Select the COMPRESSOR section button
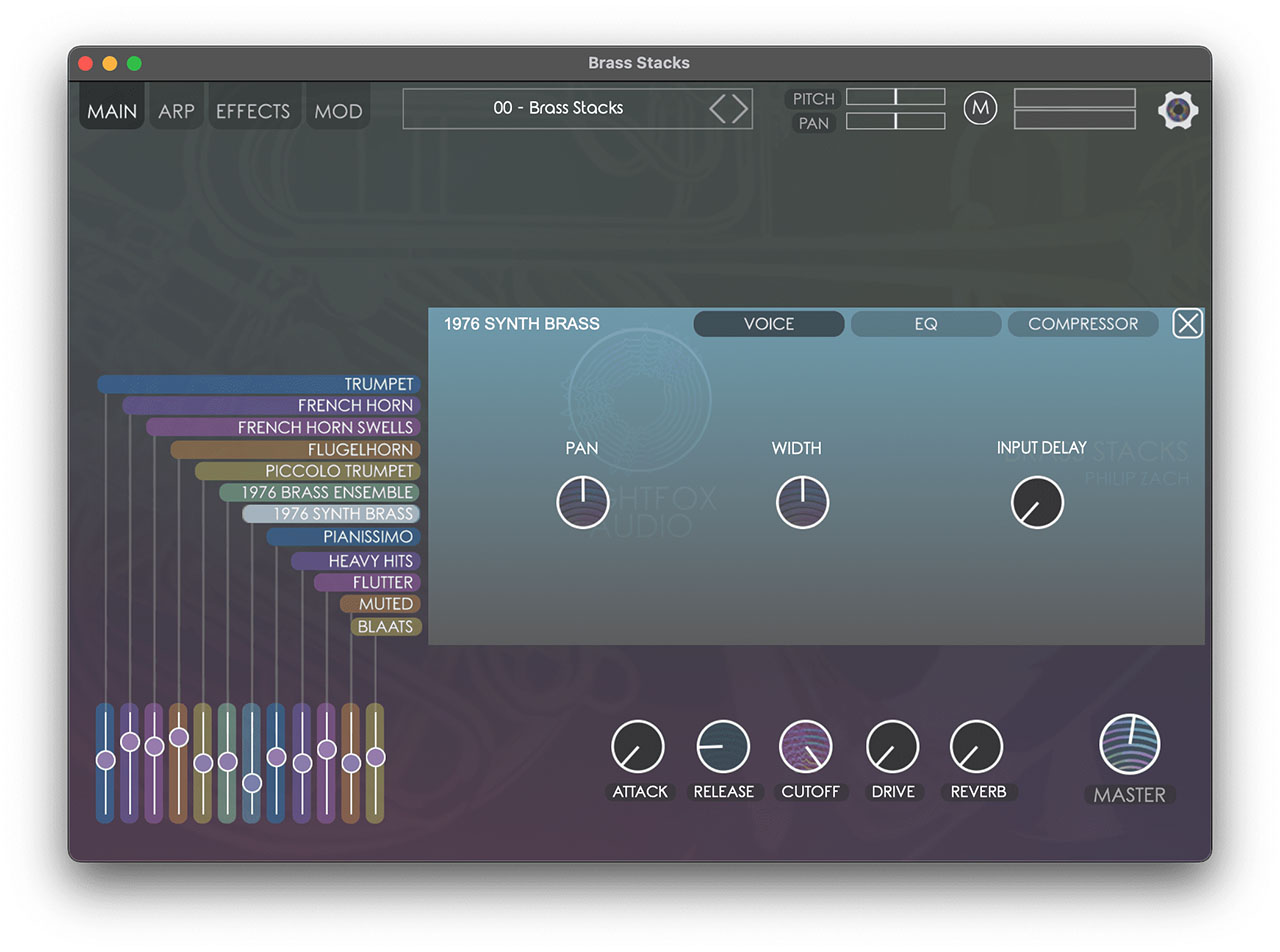 tap(1082, 324)
